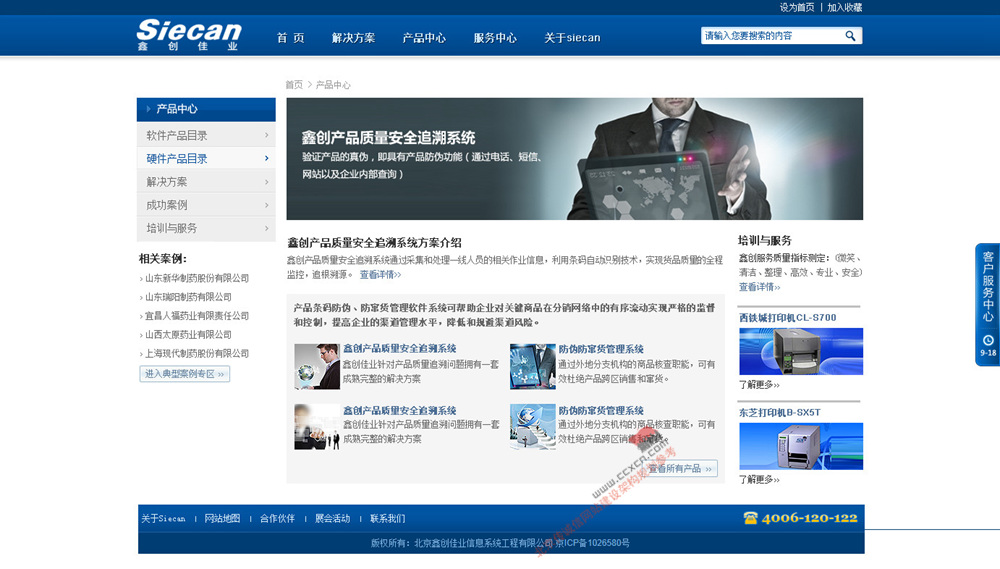The height and width of the screenshot is (569, 1000).
Task: Click the top anti-counterfeit system thumbnail
Action: point(532,366)
